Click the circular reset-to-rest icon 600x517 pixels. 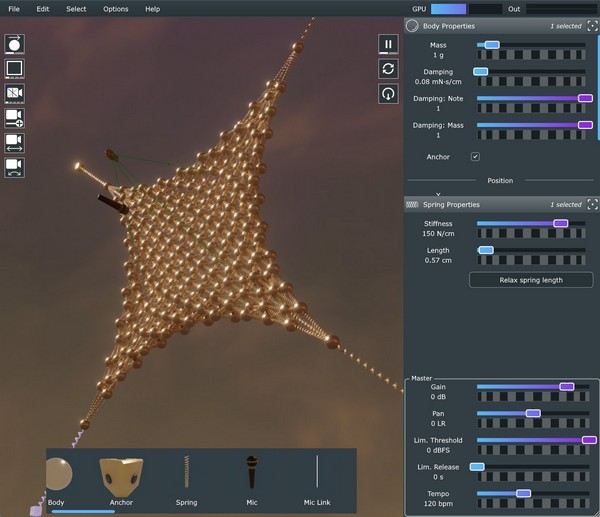[x=388, y=93]
